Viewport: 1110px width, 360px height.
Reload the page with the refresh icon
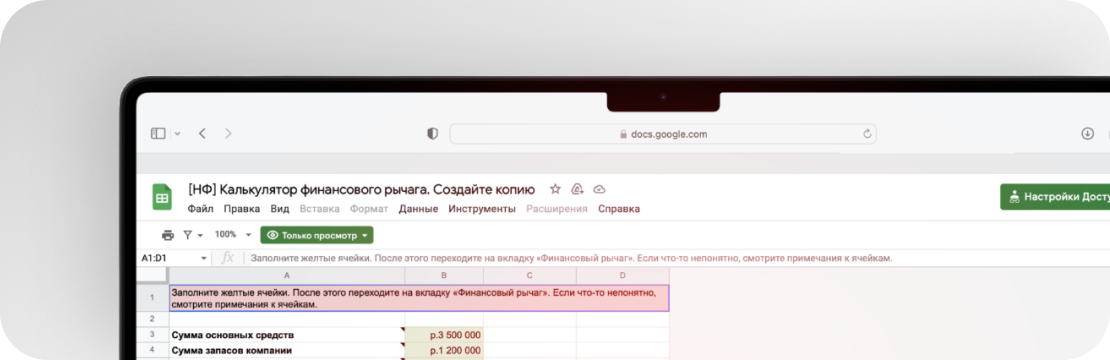click(x=866, y=134)
